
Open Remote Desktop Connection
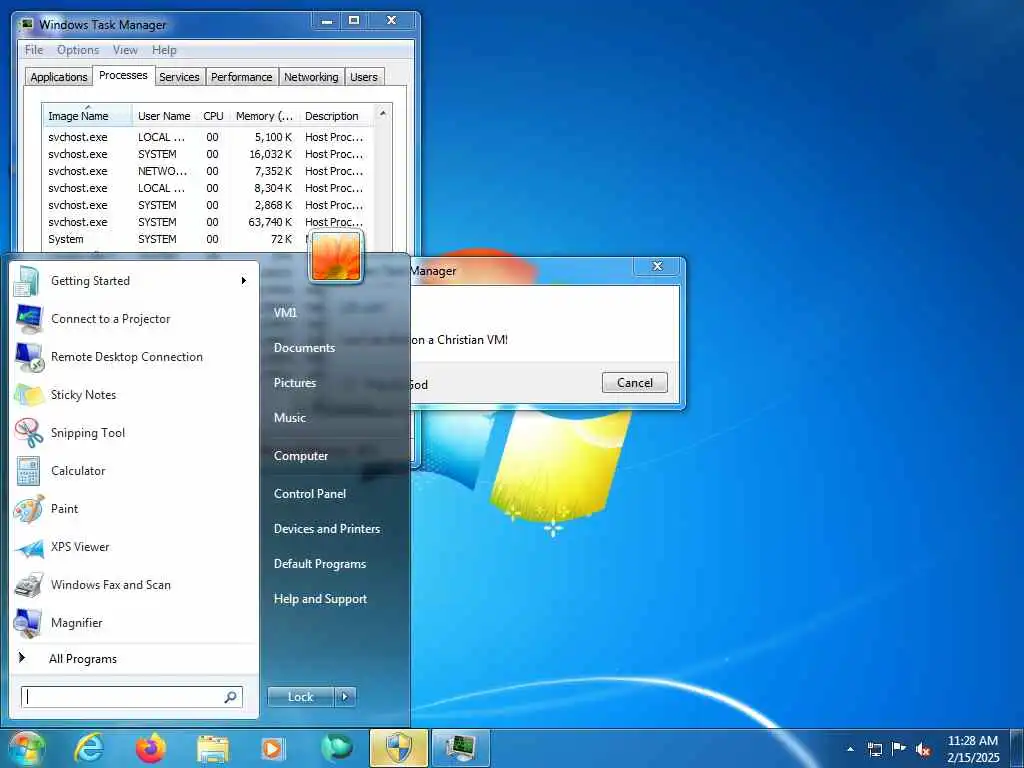pos(134,357)
